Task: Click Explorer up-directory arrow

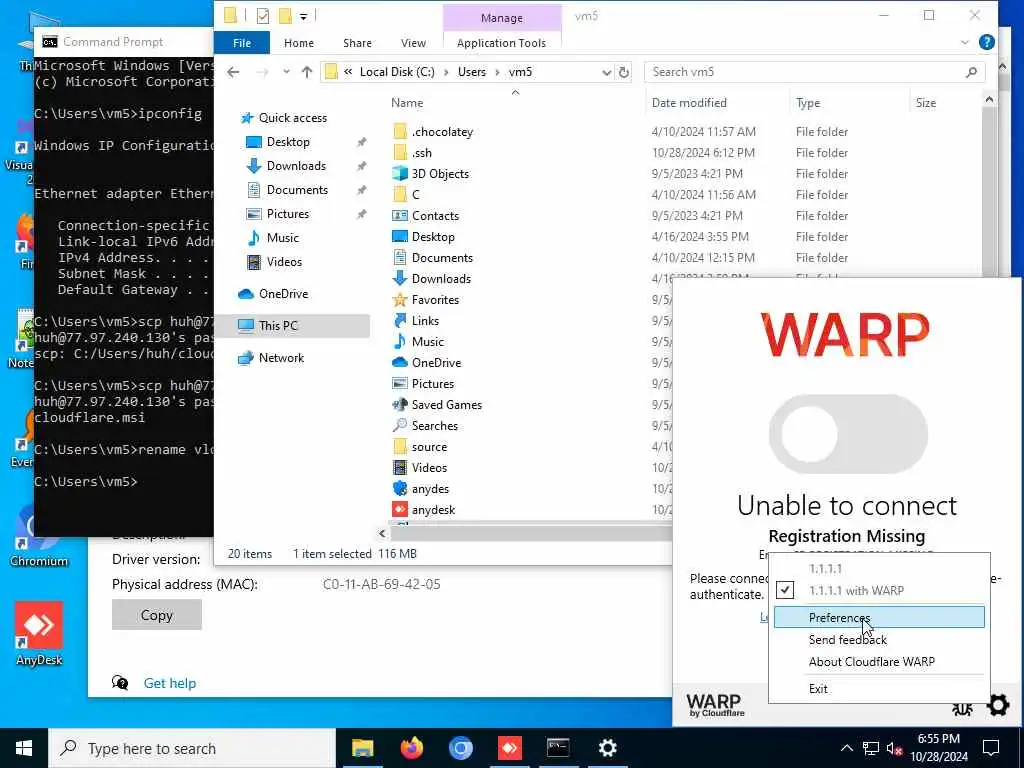Action: (306, 72)
